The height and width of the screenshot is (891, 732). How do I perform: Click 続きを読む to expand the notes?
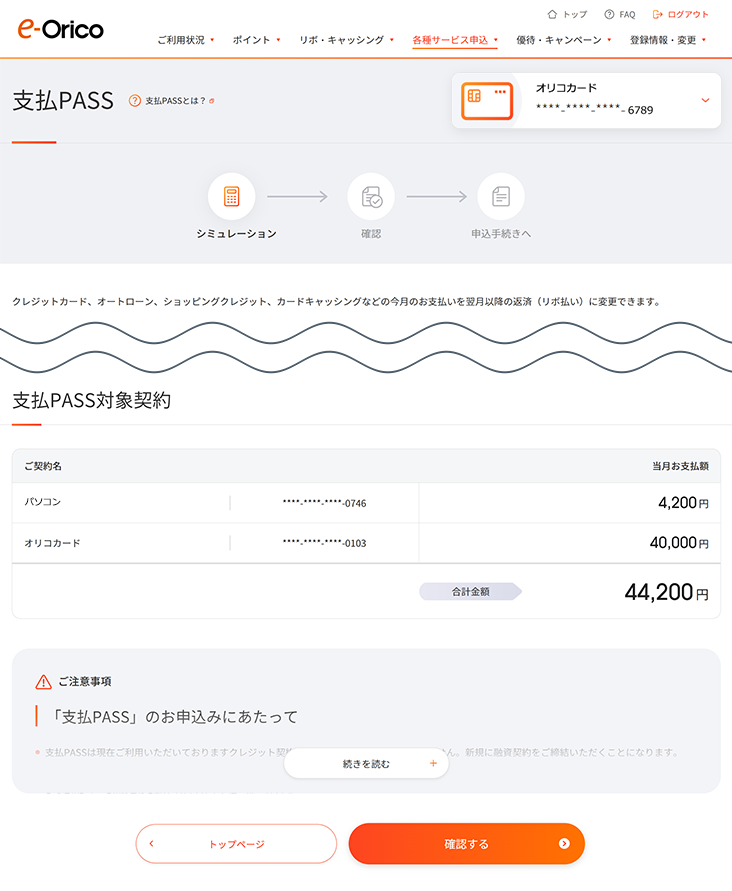[x=366, y=763]
